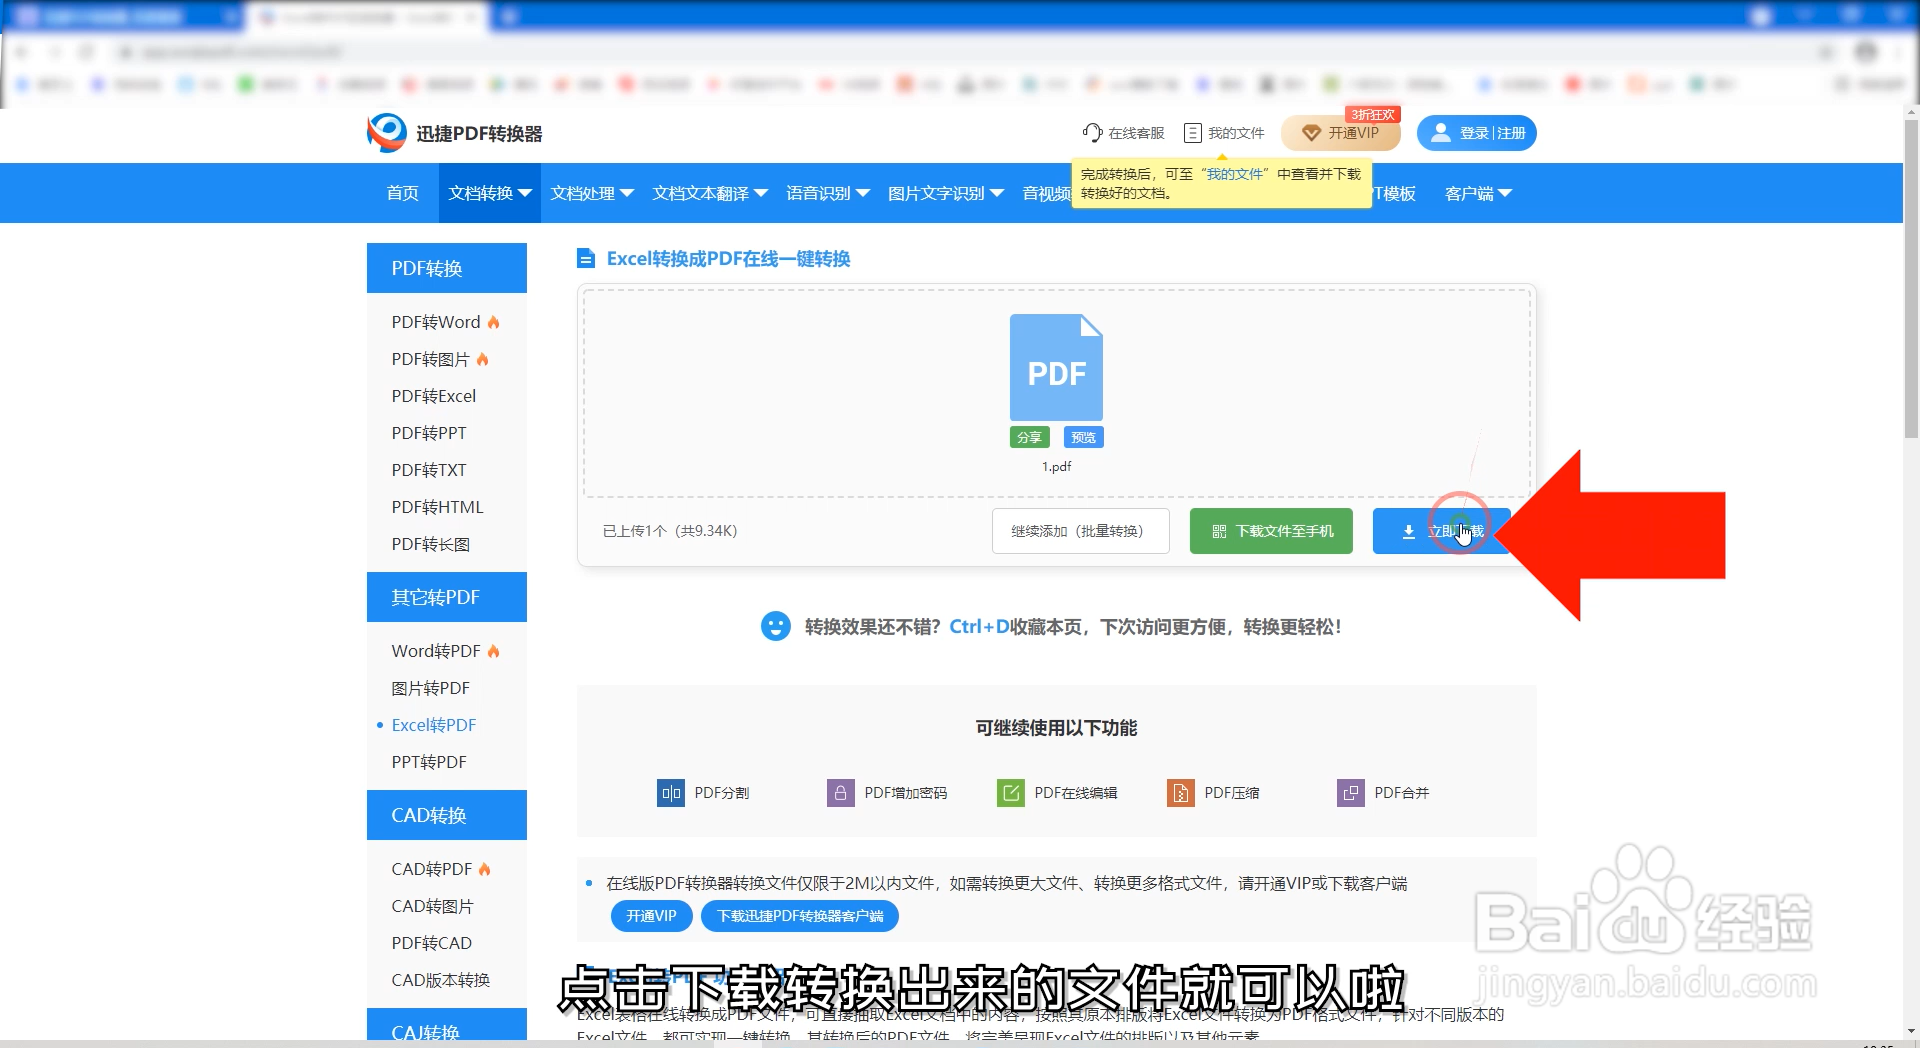Switch to the leftmost browser tab

click(x=120, y=16)
